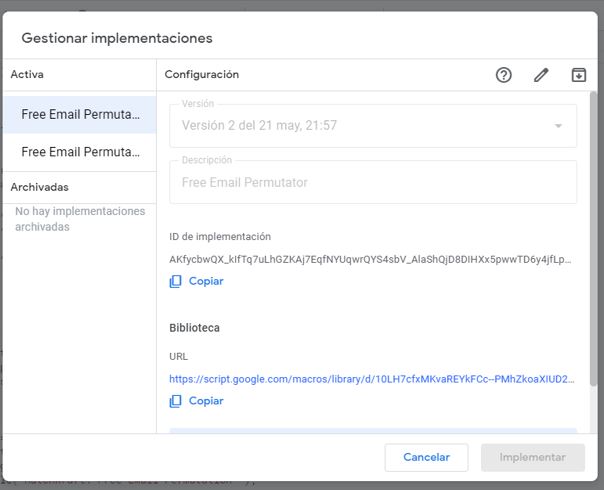604x490 pixels.
Task: Click the vertical scrollbar in Configuración panel
Action: [x=593, y=239]
